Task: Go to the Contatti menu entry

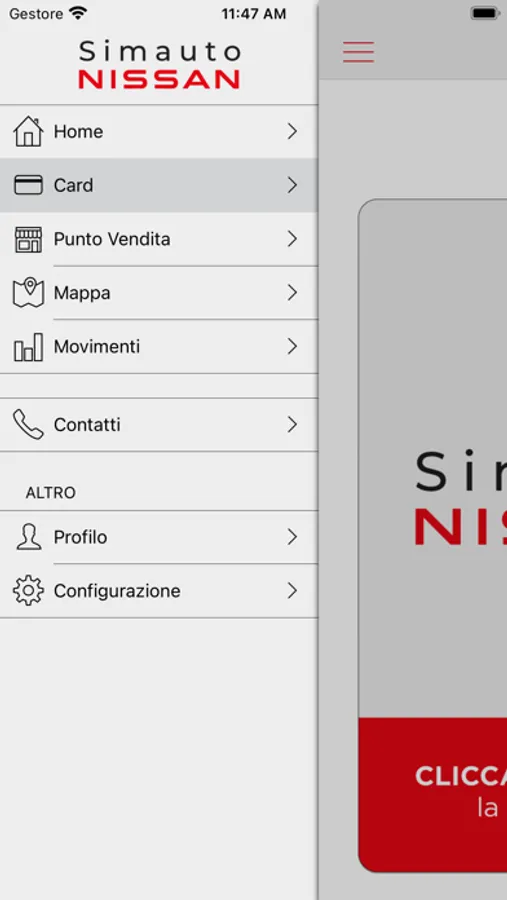Action: pos(158,425)
